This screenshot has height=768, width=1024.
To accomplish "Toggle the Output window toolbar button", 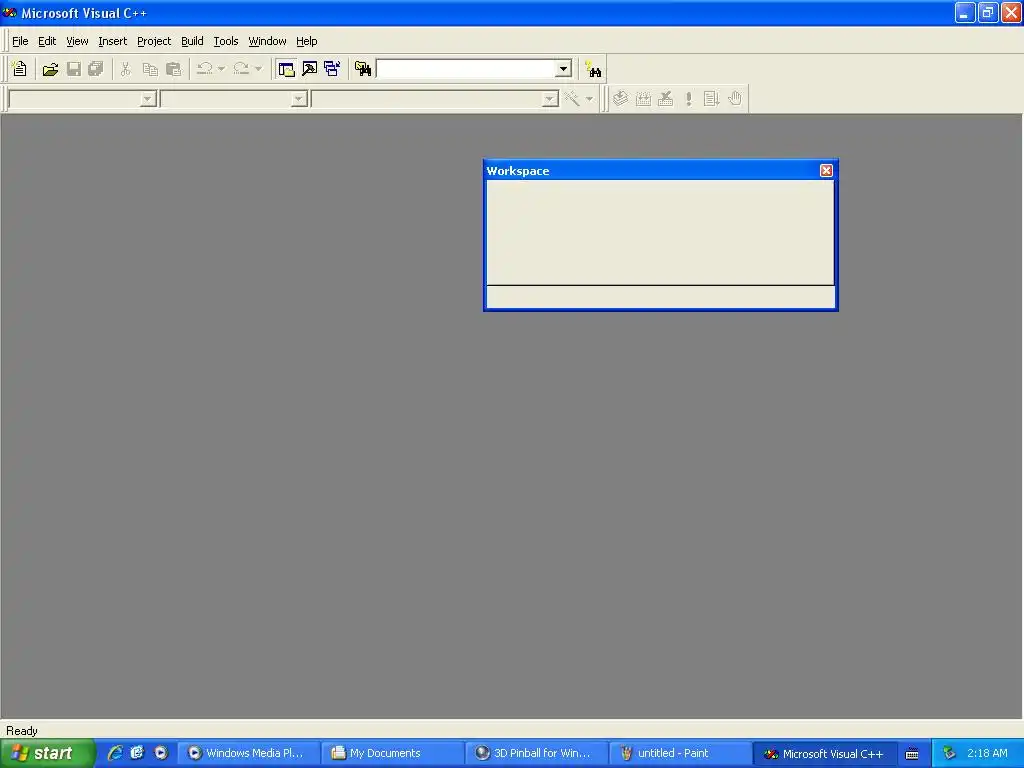I will [310, 69].
